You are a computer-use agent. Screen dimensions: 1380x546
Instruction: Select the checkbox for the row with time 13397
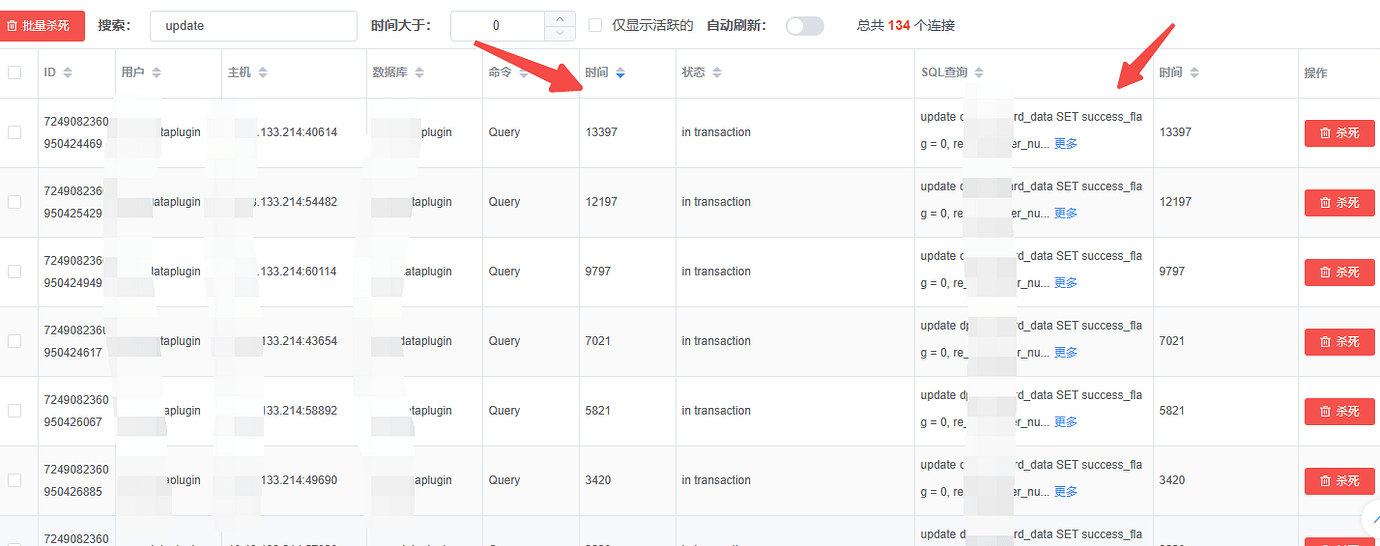(x=14, y=132)
